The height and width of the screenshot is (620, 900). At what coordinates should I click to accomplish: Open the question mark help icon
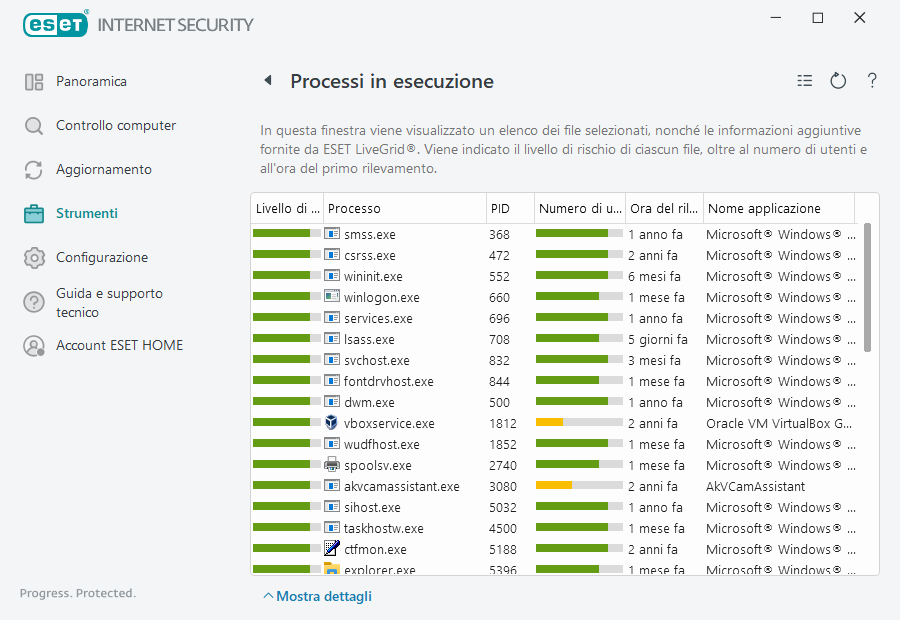tap(872, 81)
